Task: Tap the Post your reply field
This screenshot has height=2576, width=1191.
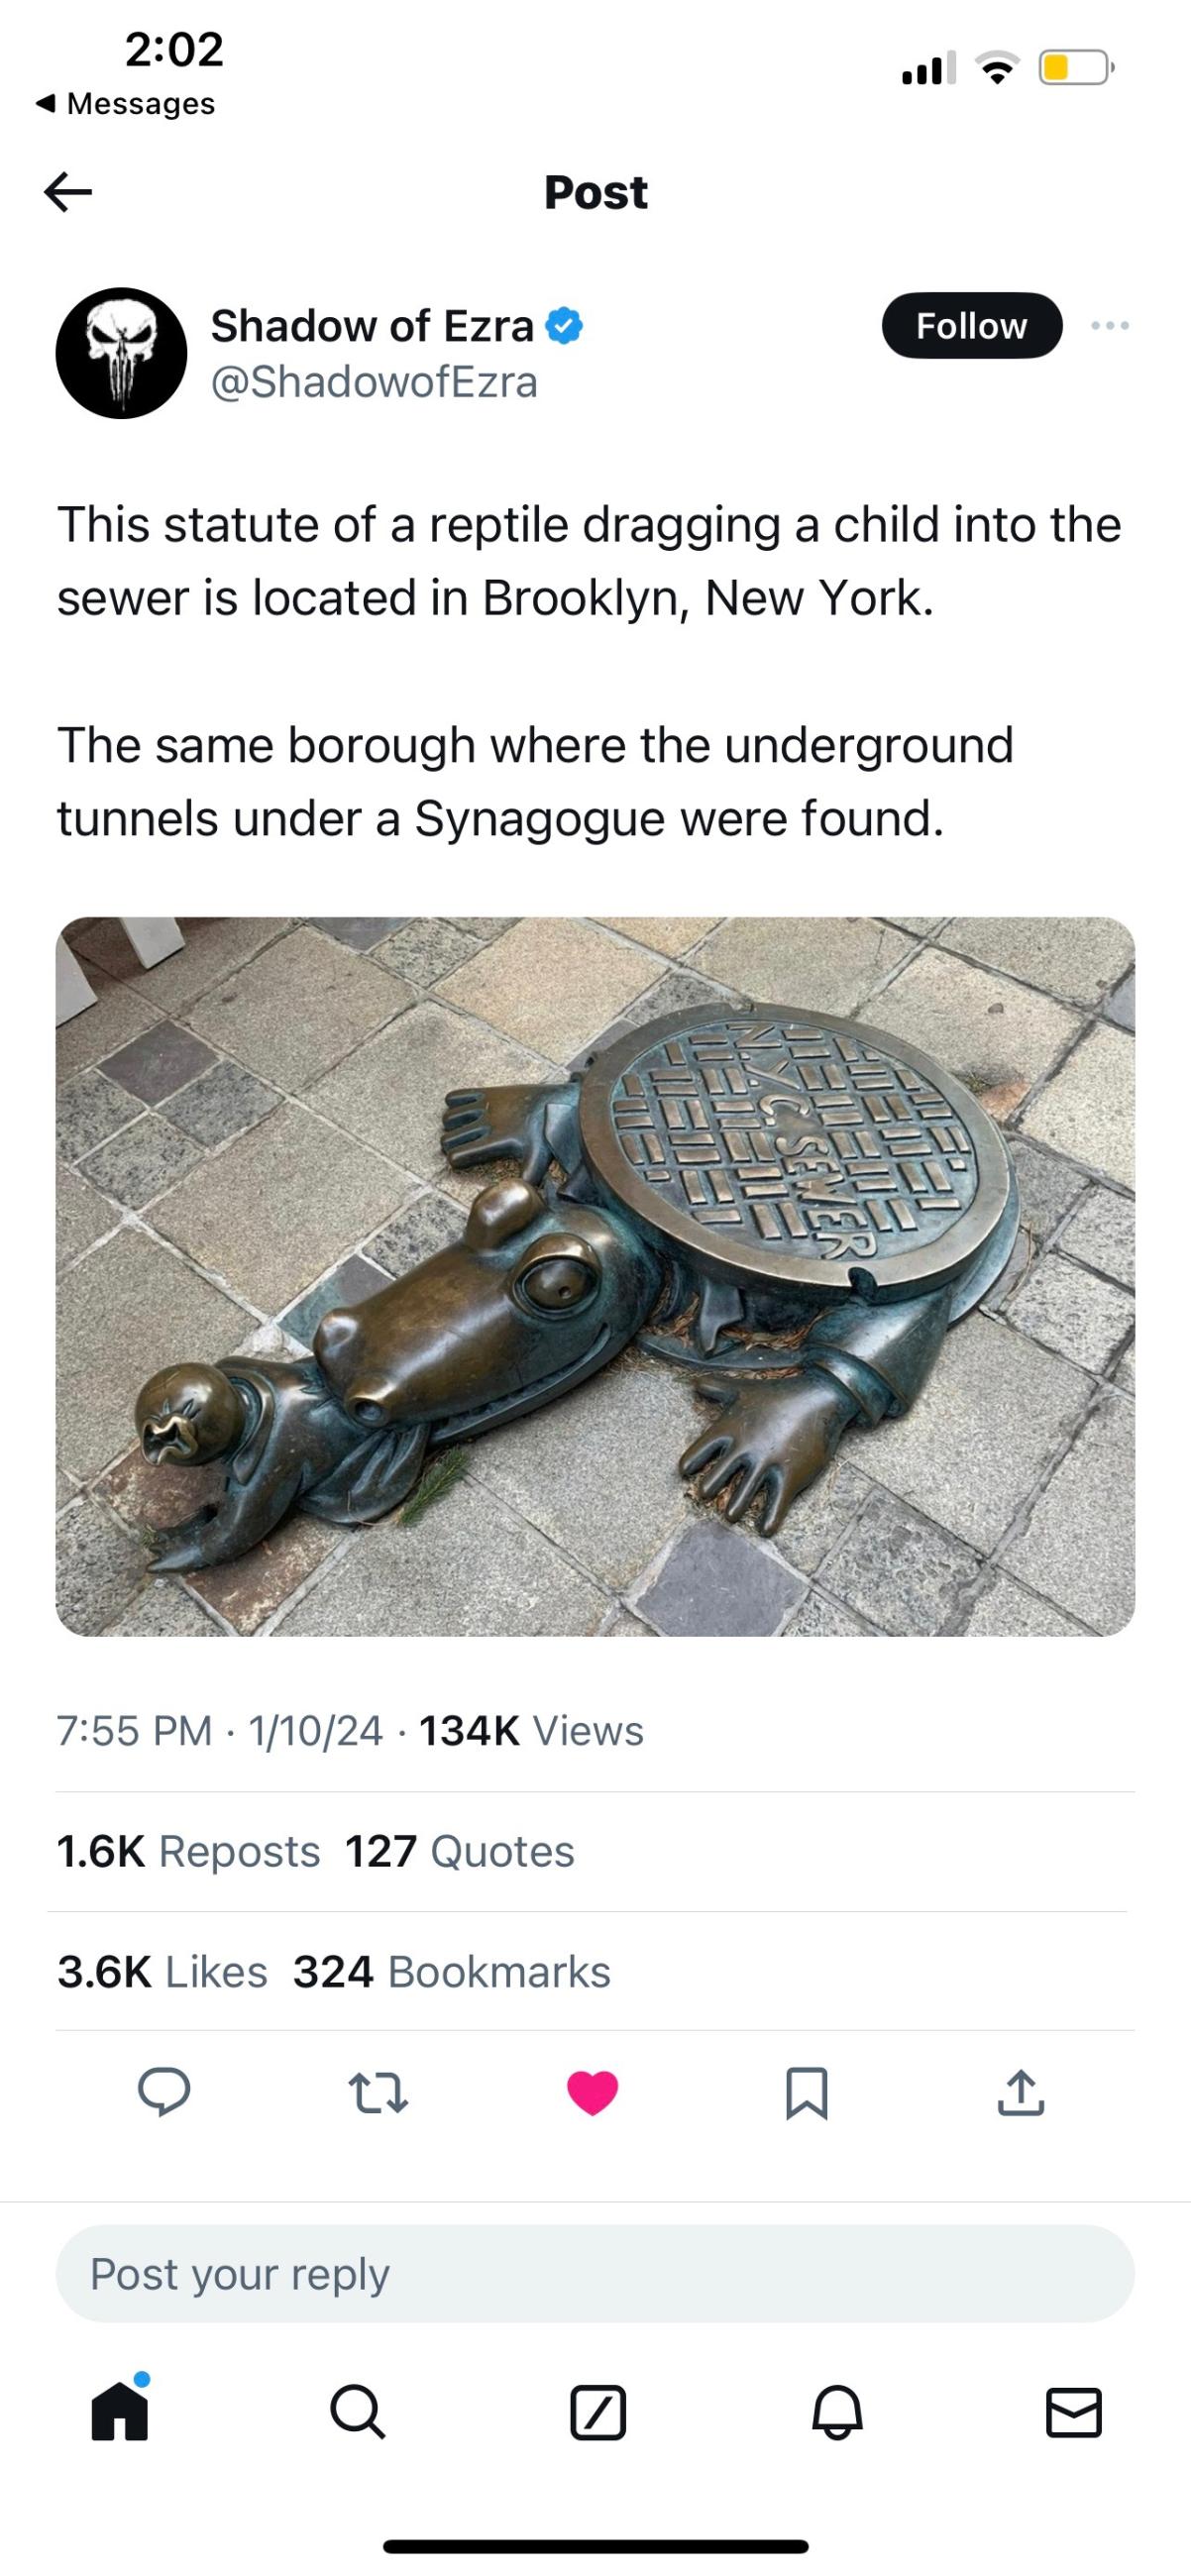Action: click(x=595, y=2273)
